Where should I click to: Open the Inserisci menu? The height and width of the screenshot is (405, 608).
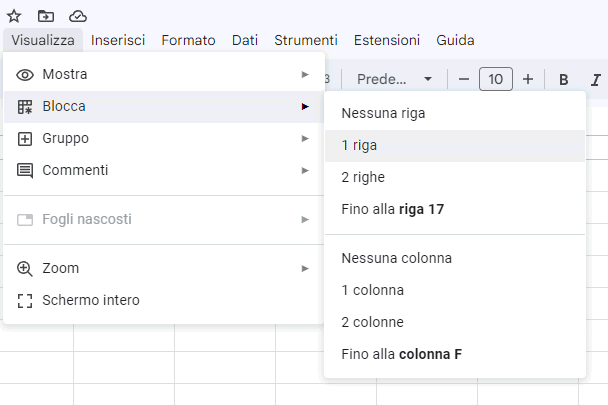pyautogui.click(x=118, y=40)
